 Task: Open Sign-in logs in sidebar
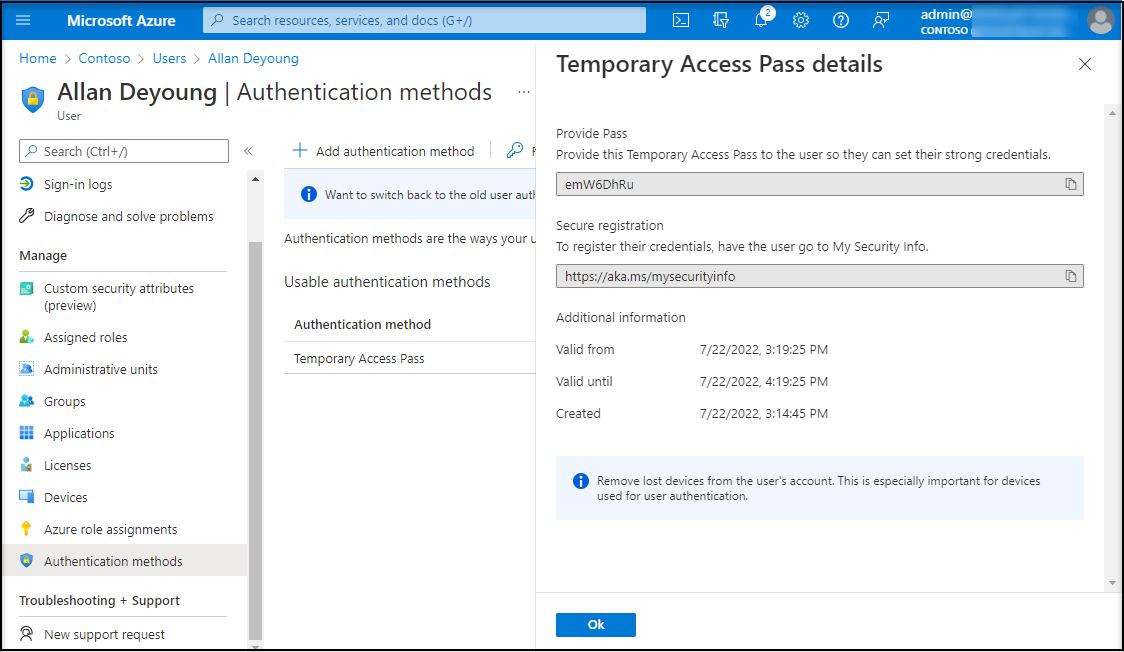tap(78, 184)
